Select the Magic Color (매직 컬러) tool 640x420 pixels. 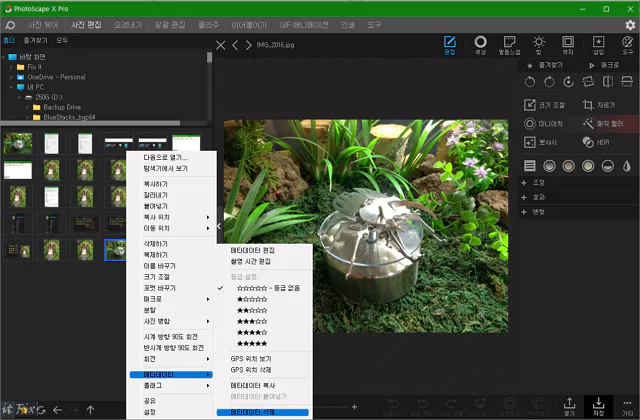pos(603,124)
